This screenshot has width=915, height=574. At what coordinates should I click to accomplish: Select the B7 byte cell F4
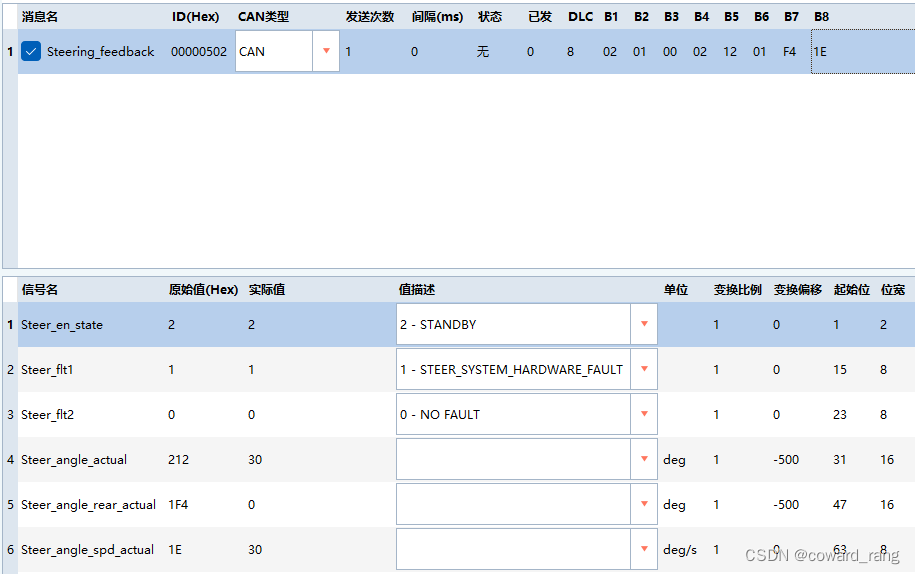point(790,51)
